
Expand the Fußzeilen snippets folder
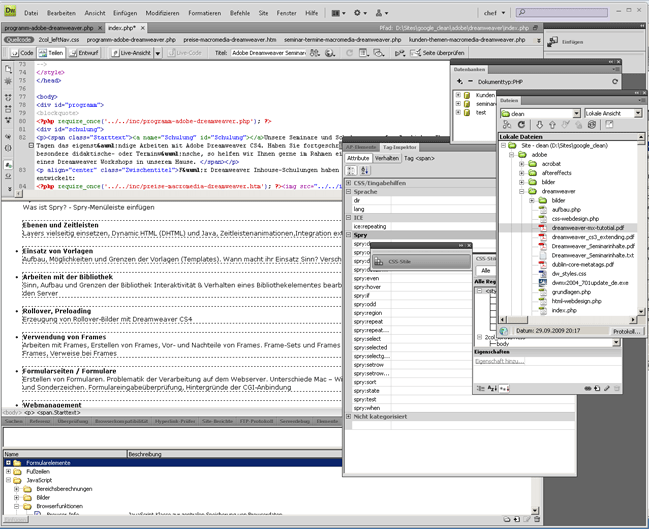(8, 471)
